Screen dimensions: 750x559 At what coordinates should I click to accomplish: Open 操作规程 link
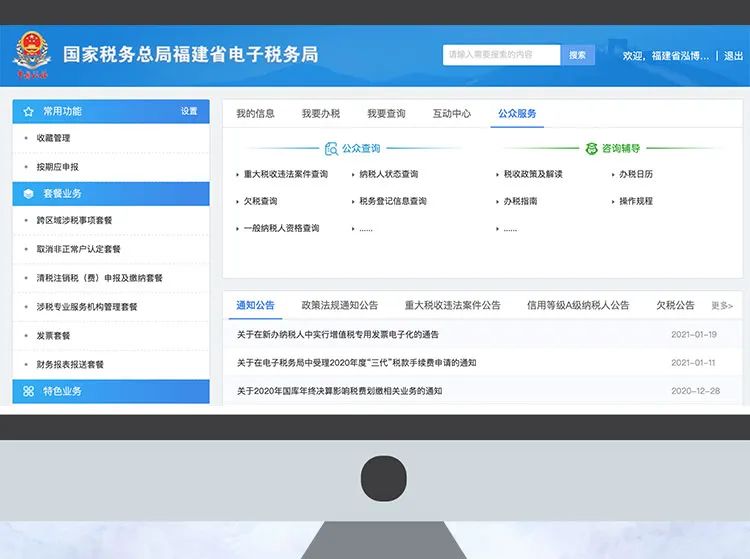tap(636, 201)
